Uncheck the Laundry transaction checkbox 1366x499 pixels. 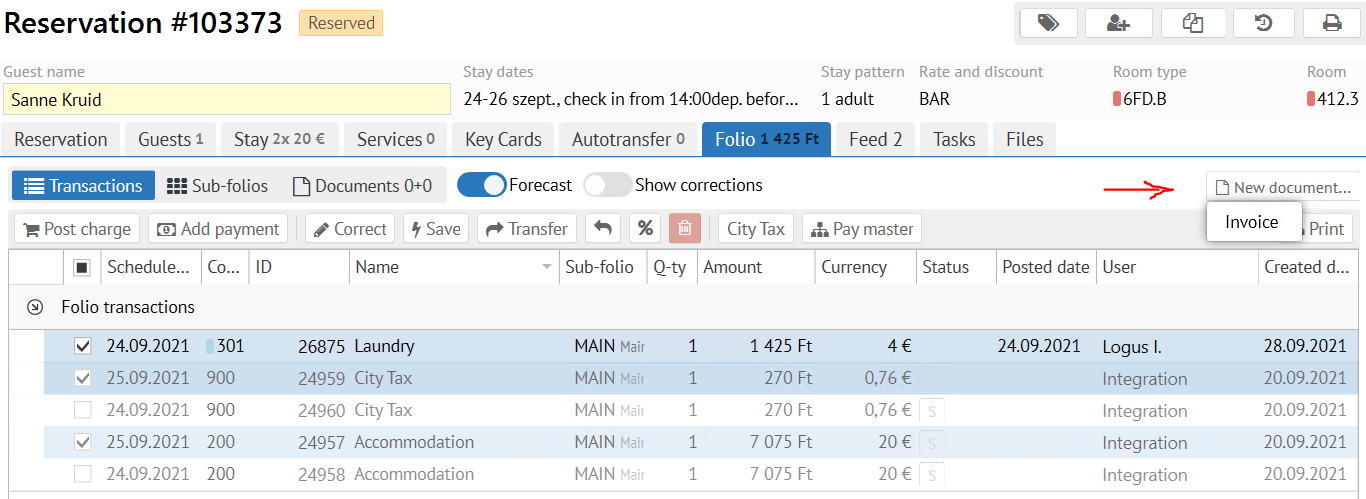pyautogui.click(x=83, y=346)
